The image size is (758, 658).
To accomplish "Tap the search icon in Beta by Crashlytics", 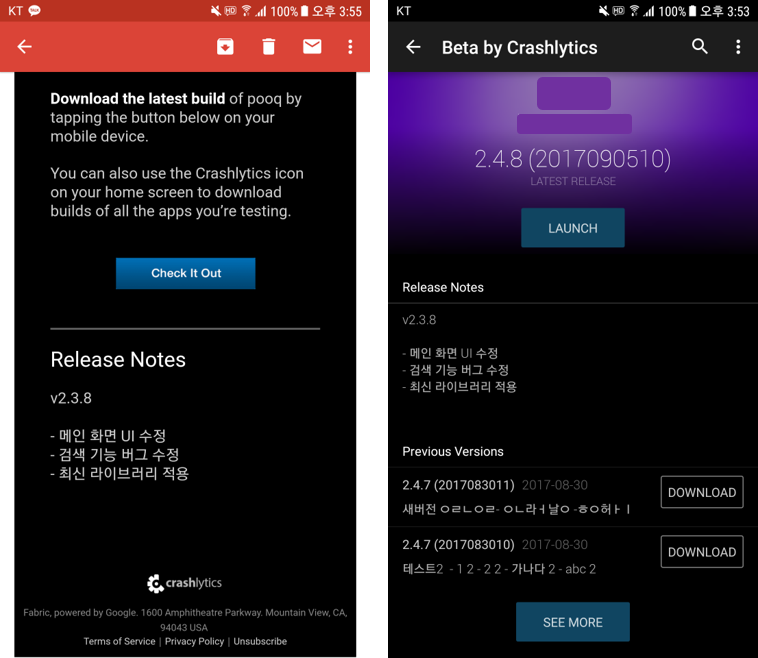I will tap(700, 46).
